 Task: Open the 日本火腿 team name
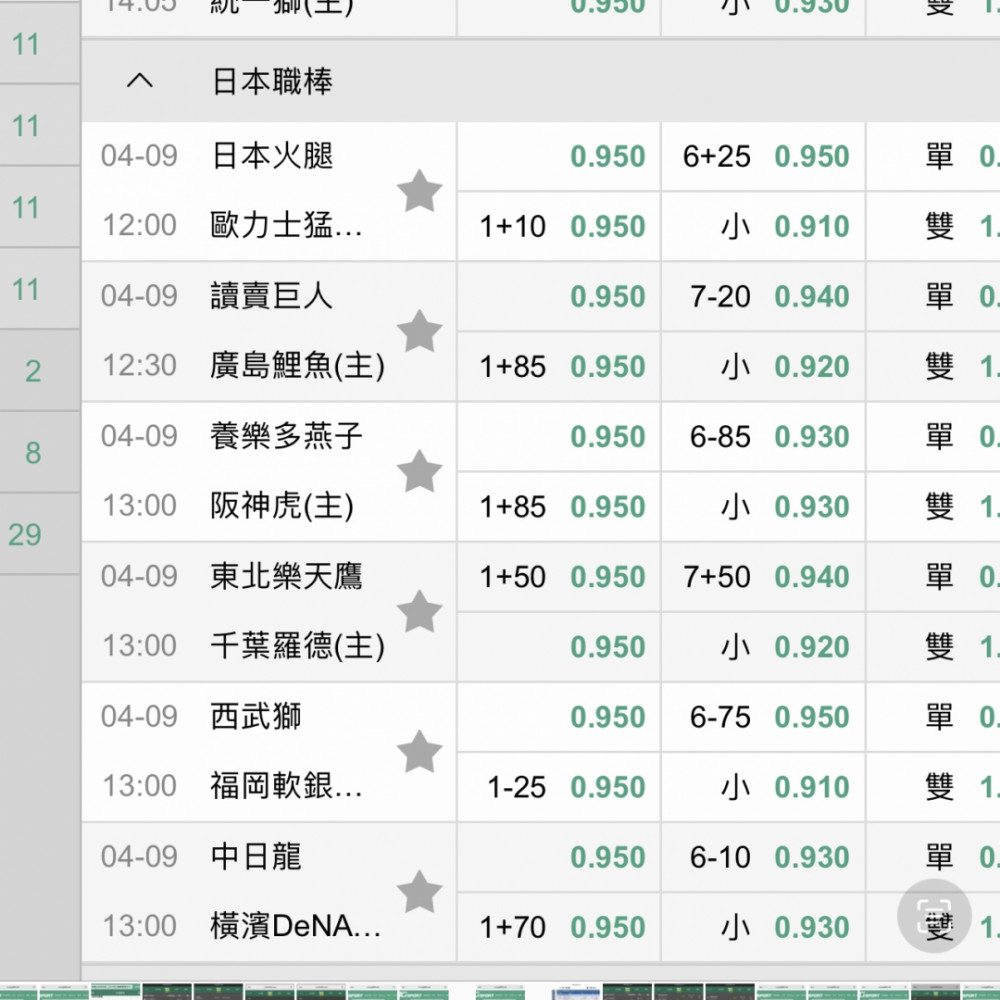click(x=272, y=156)
